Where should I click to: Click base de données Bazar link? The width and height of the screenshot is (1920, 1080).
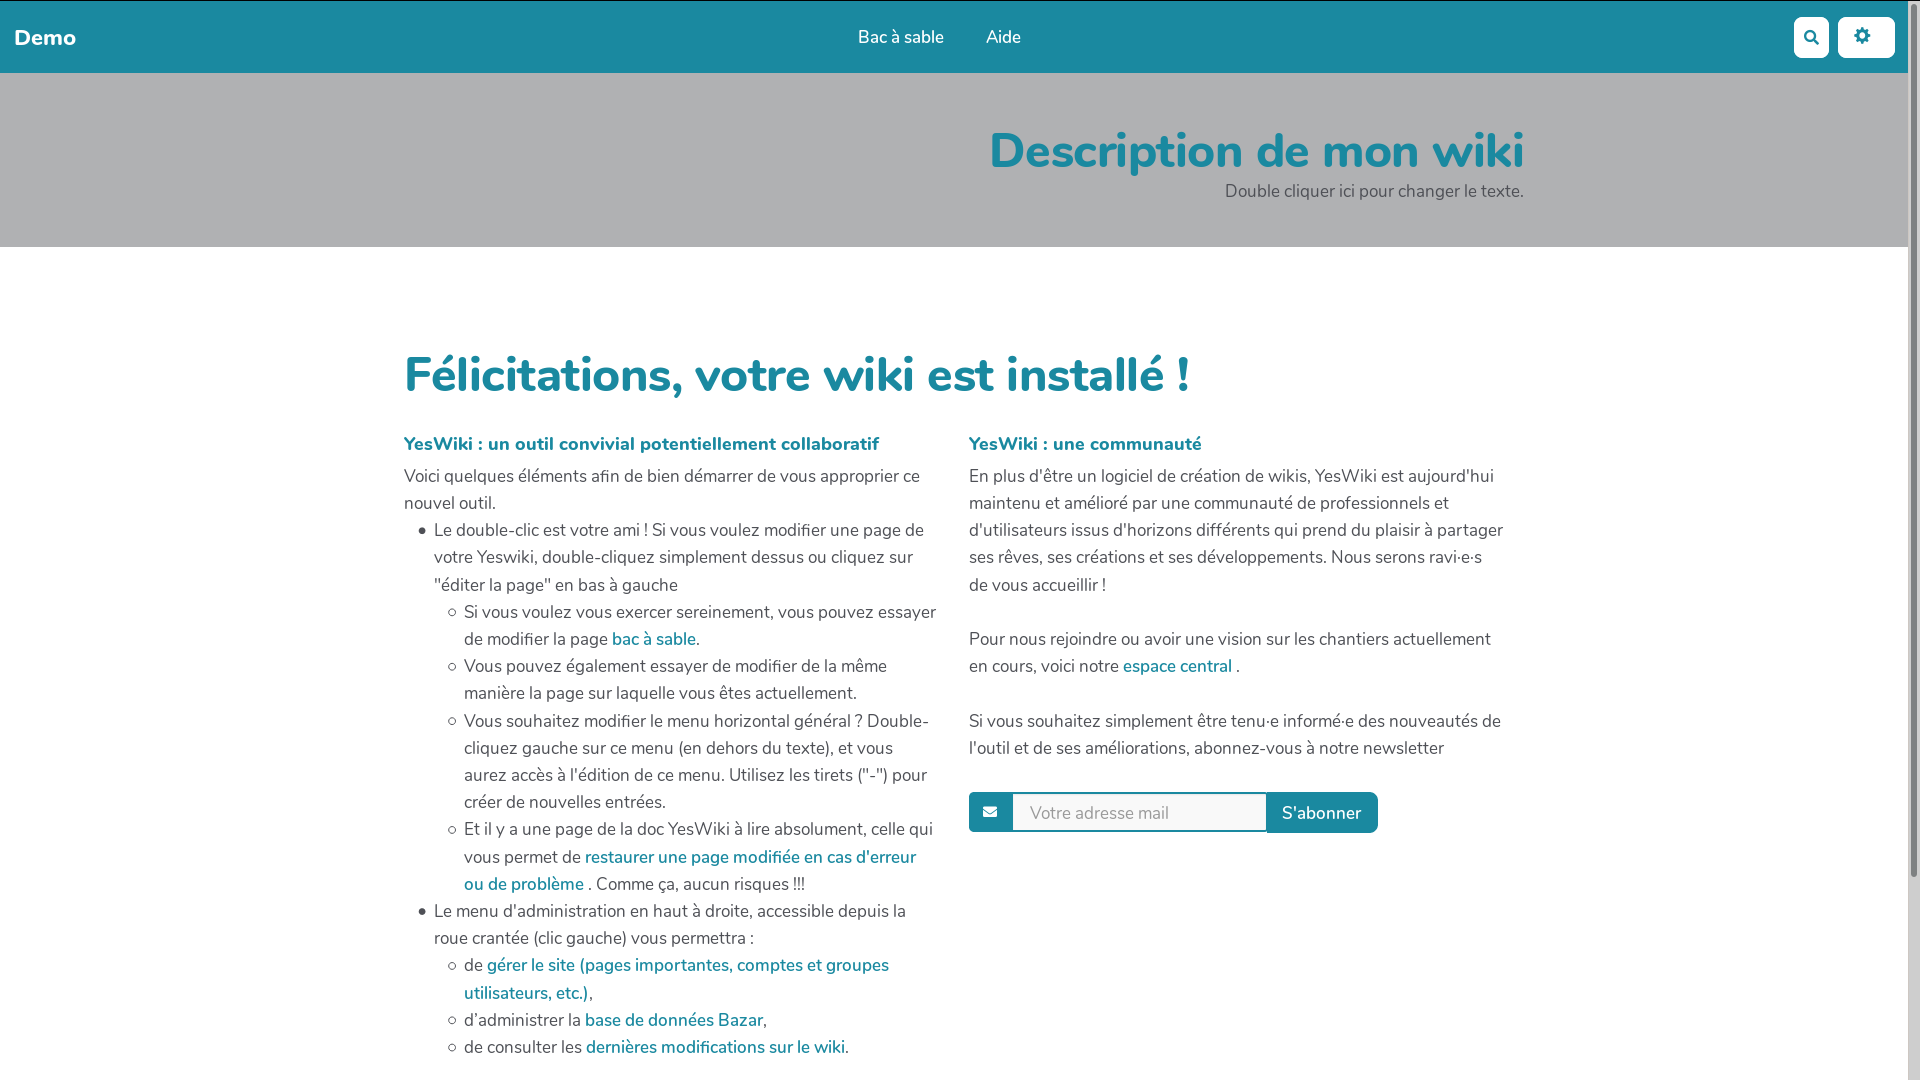(x=674, y=1019)
